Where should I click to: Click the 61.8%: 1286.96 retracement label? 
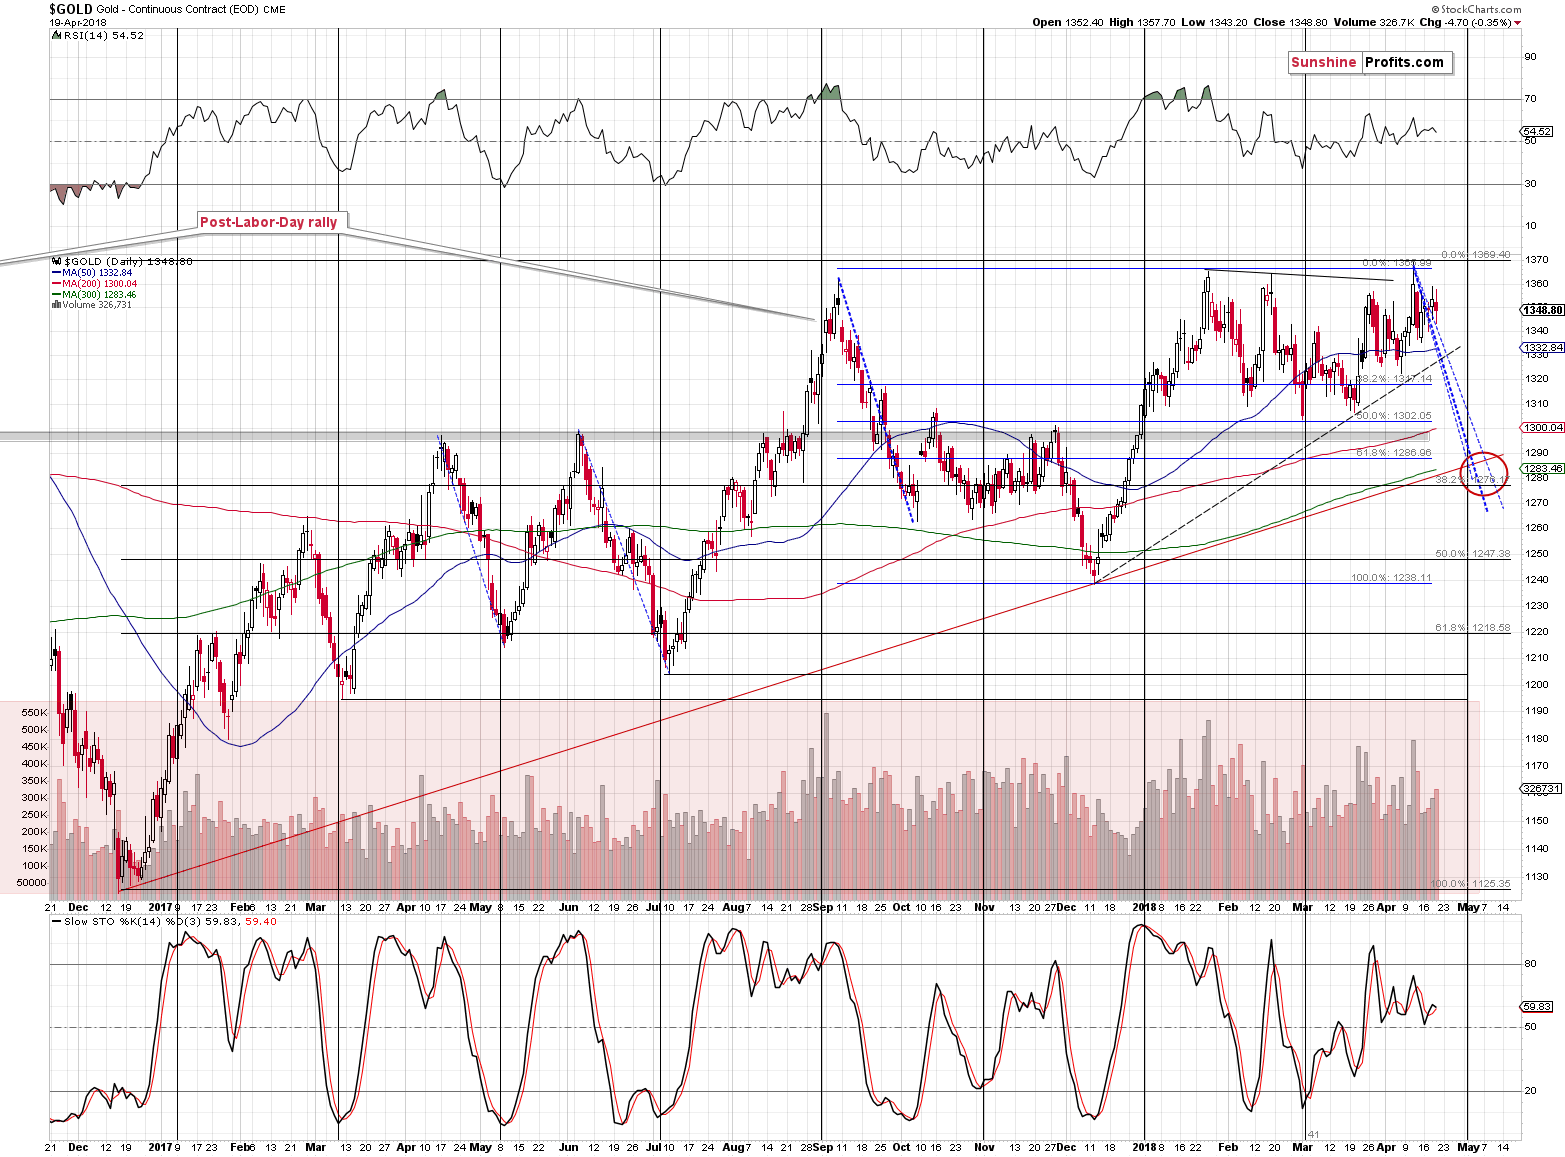(1394, 453)
